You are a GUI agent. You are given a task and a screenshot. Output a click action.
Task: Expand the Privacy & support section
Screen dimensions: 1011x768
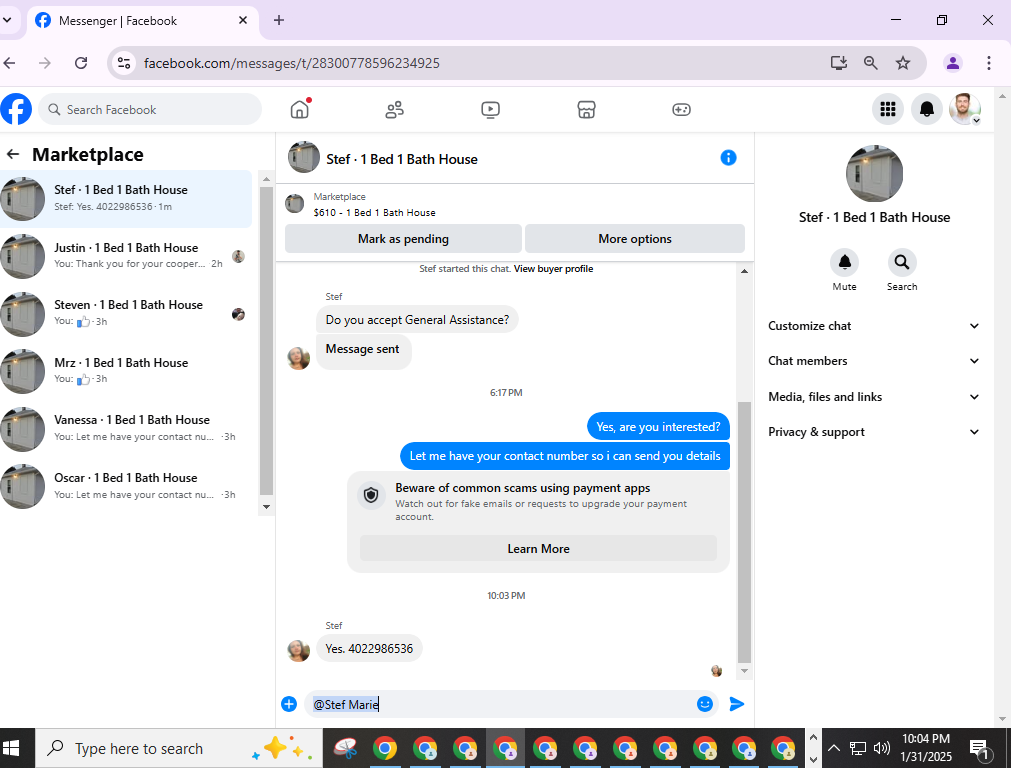point(874,432)
